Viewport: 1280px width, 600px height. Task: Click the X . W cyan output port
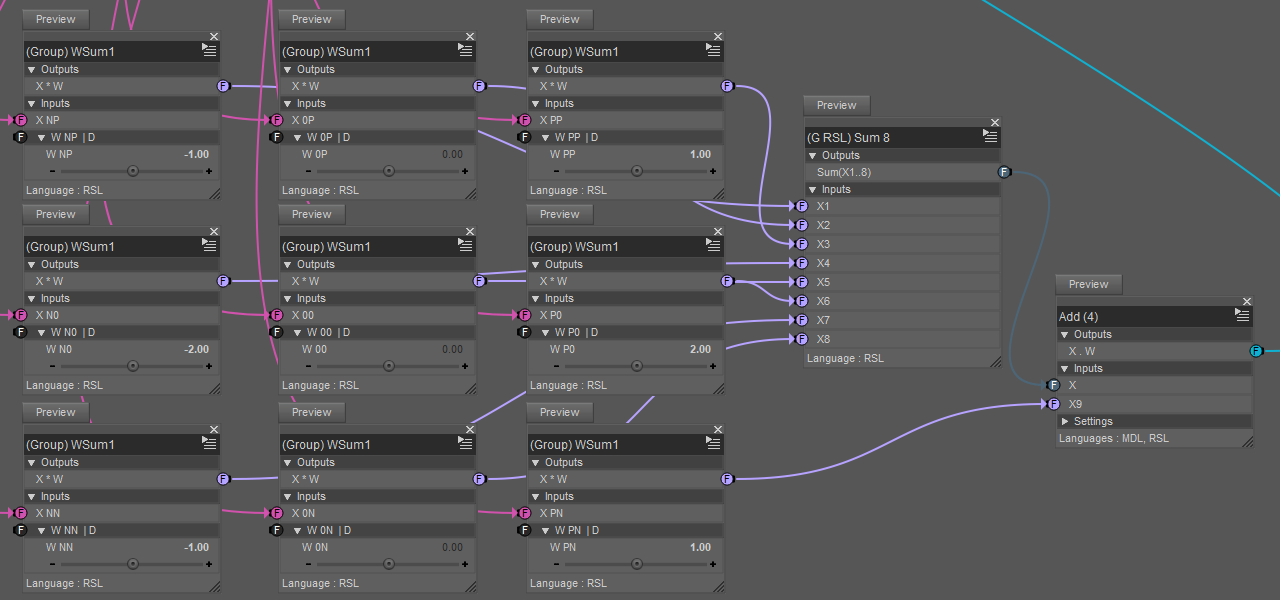point(1256,351)
